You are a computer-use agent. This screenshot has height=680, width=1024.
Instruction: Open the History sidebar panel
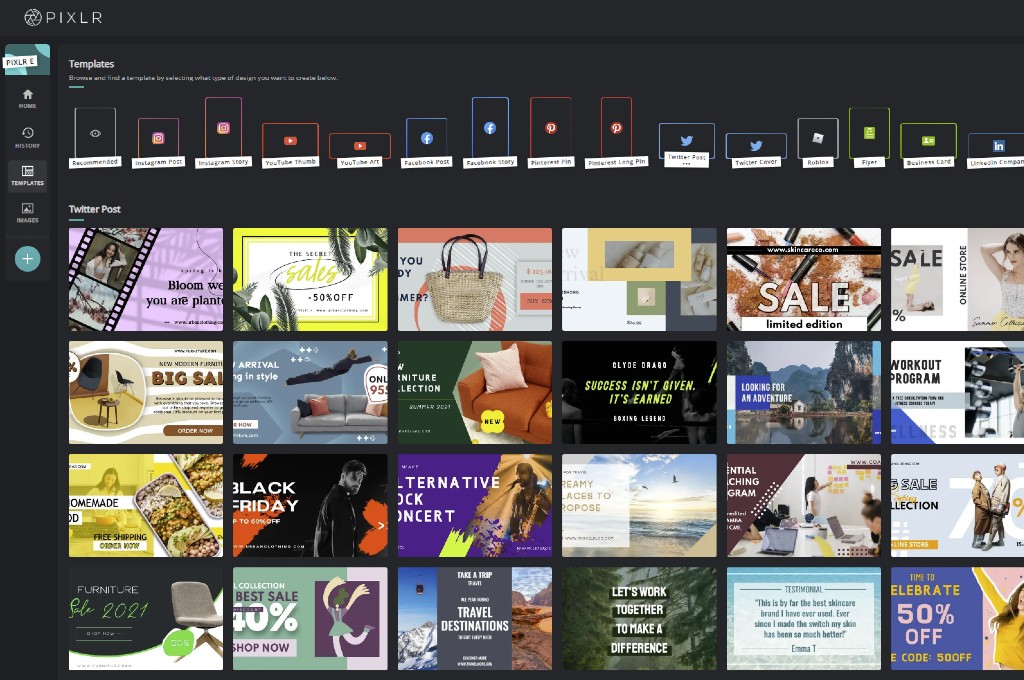[28, 138]
